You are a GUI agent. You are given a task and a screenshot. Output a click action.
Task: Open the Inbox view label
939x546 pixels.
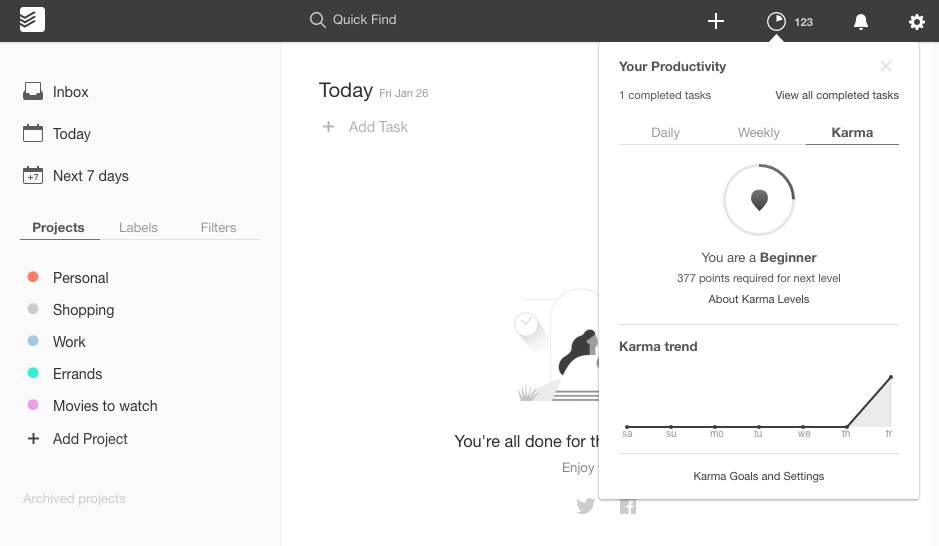(71, 92)
